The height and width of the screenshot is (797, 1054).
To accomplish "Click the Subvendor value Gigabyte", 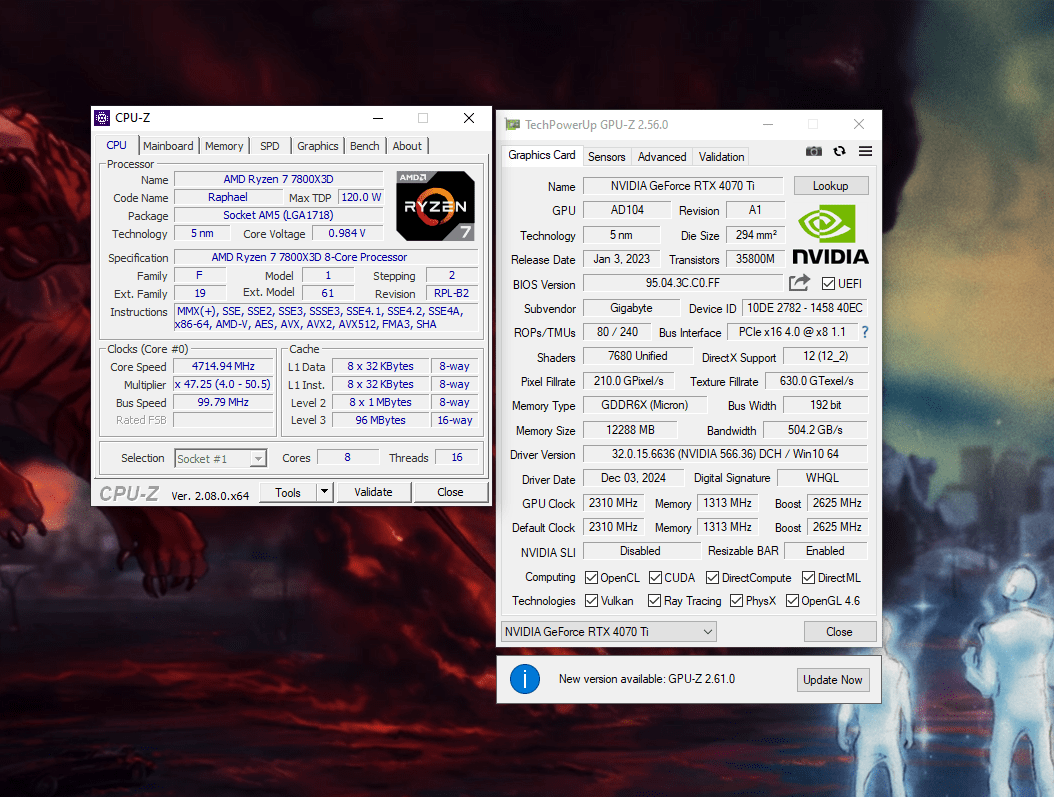I will (x=631, y=308).
